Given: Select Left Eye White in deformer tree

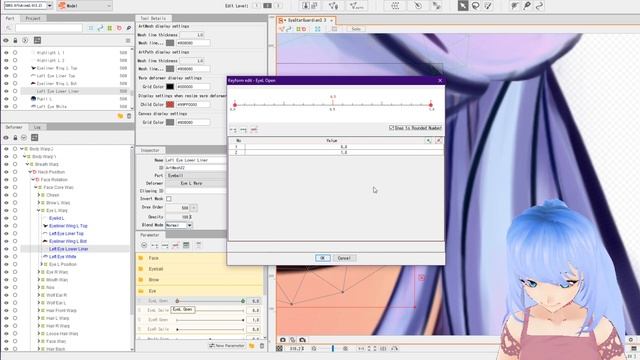Looking at the screenshot, I should pos(62,257).
